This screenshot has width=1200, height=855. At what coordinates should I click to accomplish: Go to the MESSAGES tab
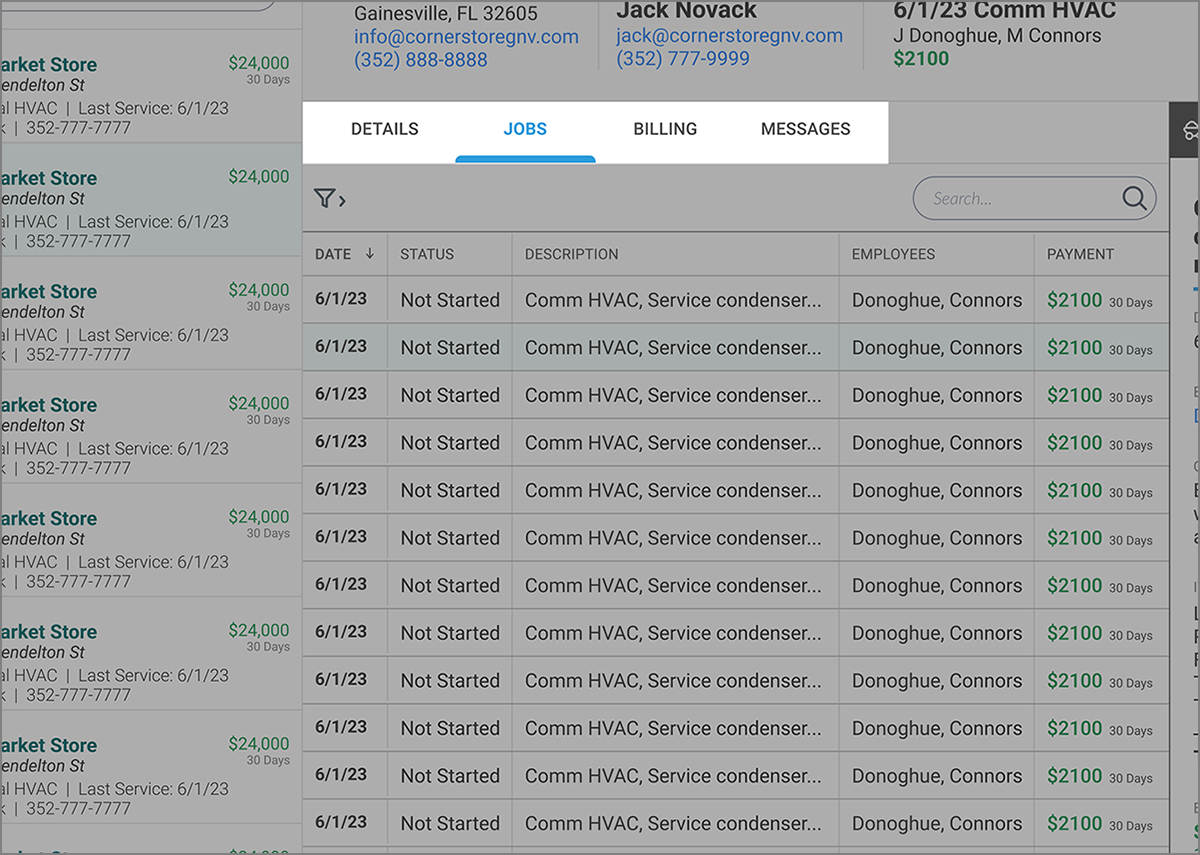click(x=806, y=129)
